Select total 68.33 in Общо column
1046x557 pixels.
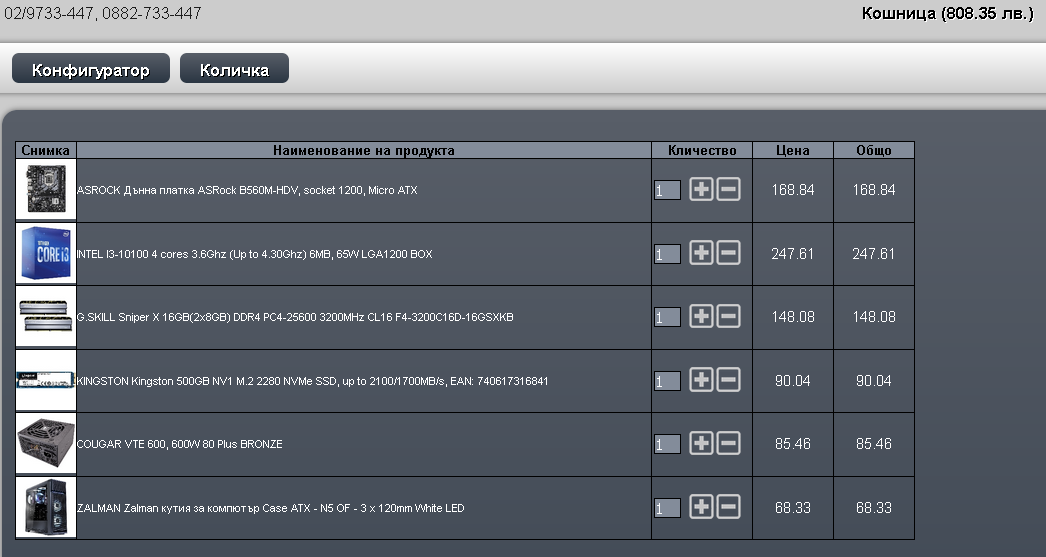tap(874, 508)
